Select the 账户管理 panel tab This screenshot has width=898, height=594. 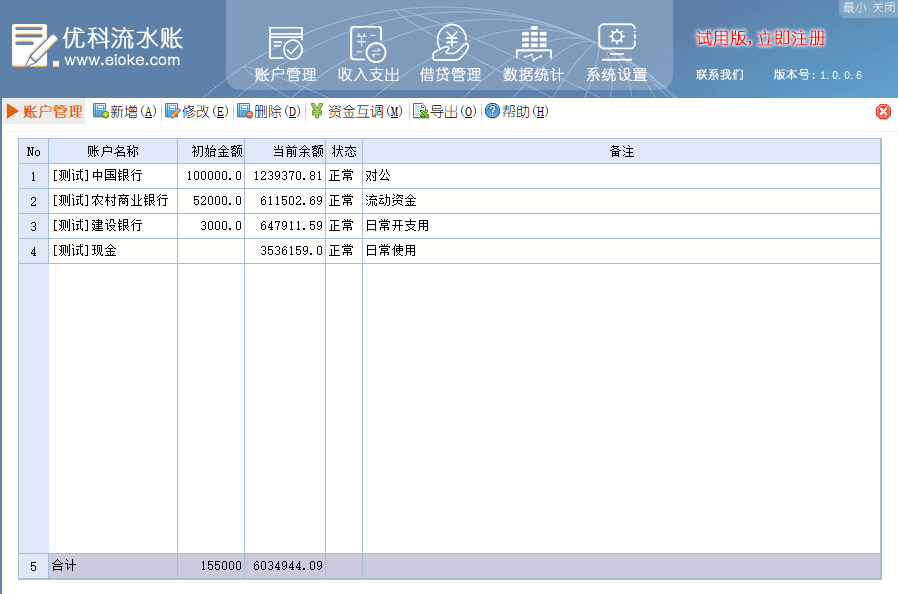pyautogui.click(x=45, y=111)
